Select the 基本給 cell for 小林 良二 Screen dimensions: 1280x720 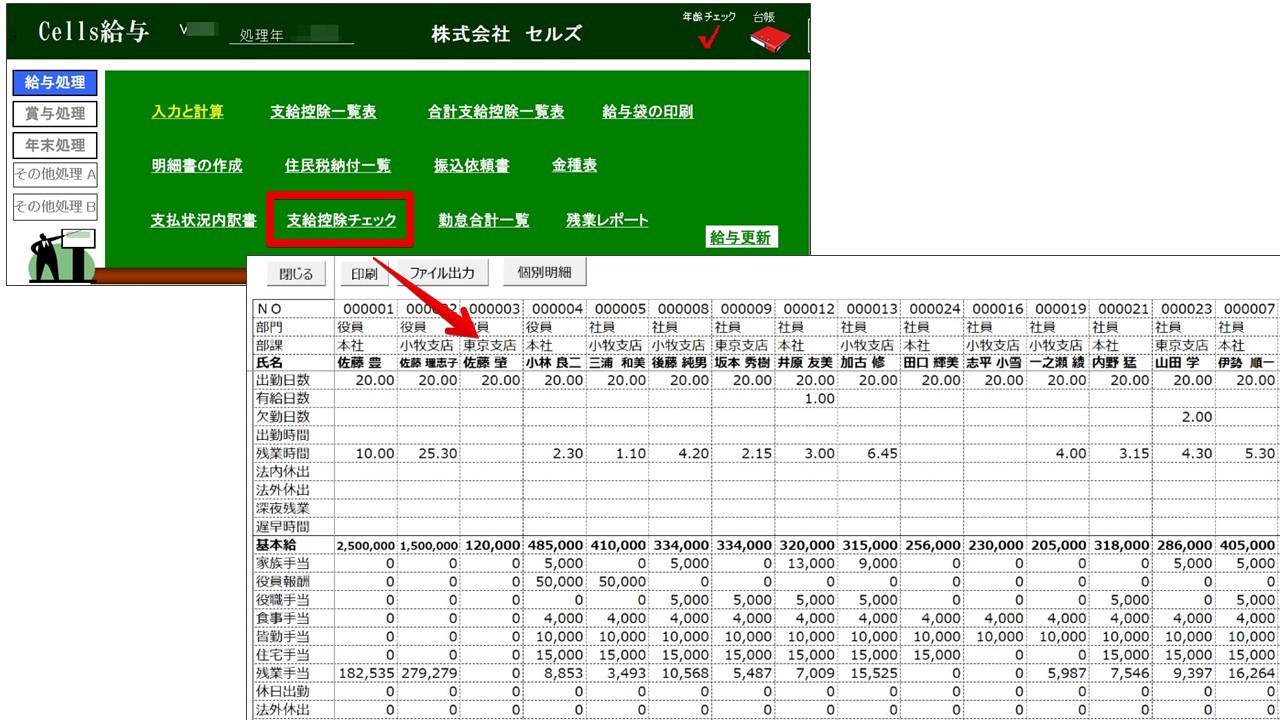[x=554, y=545]
